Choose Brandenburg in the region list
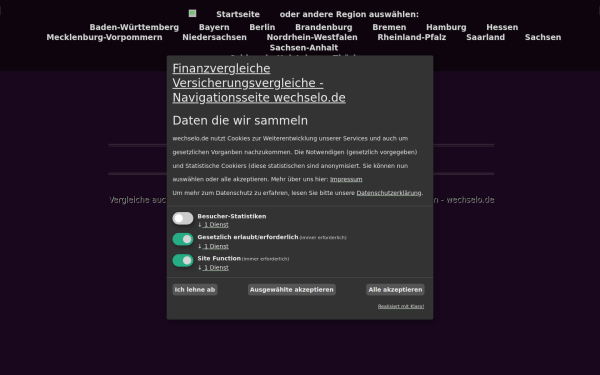The image size is (600, 375). 324,27
